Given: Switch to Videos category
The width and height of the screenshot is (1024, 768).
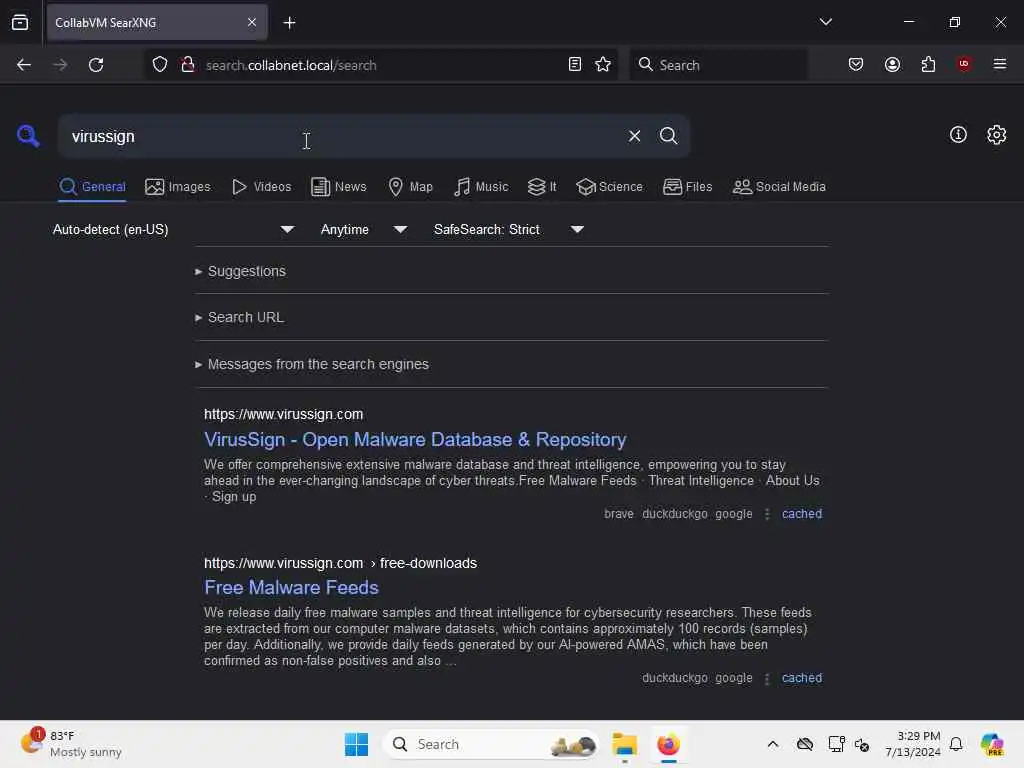Looking at the screenshot, I should pos(261,187).
